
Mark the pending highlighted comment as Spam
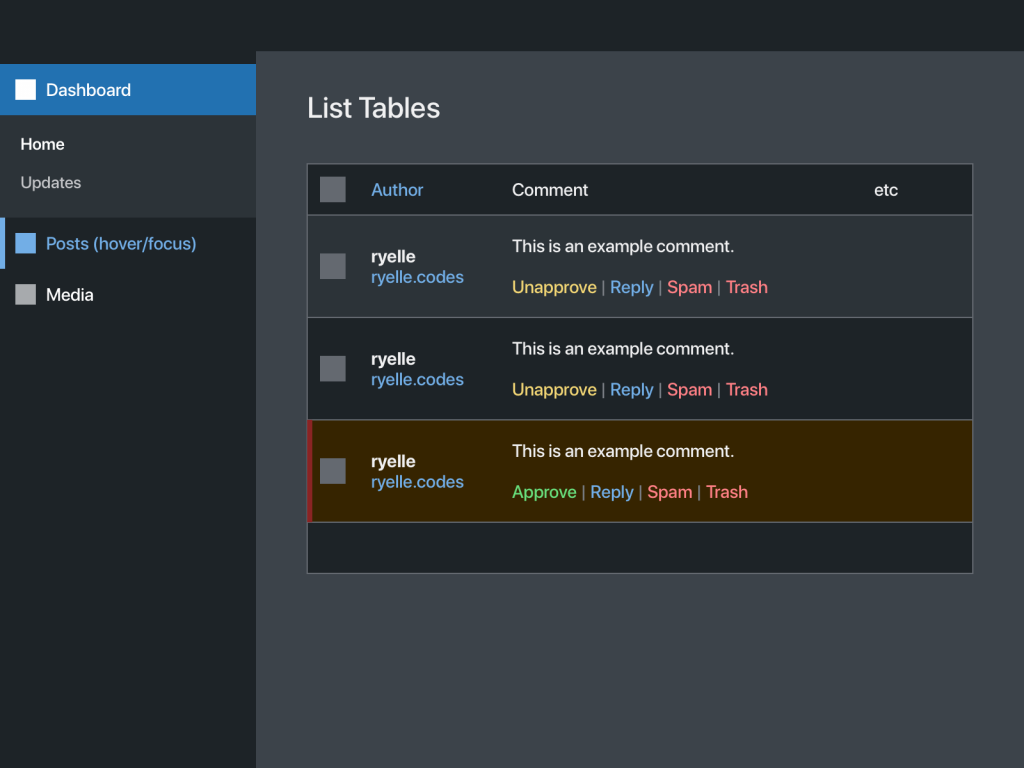pyautogui.click(x=669, y=492)
